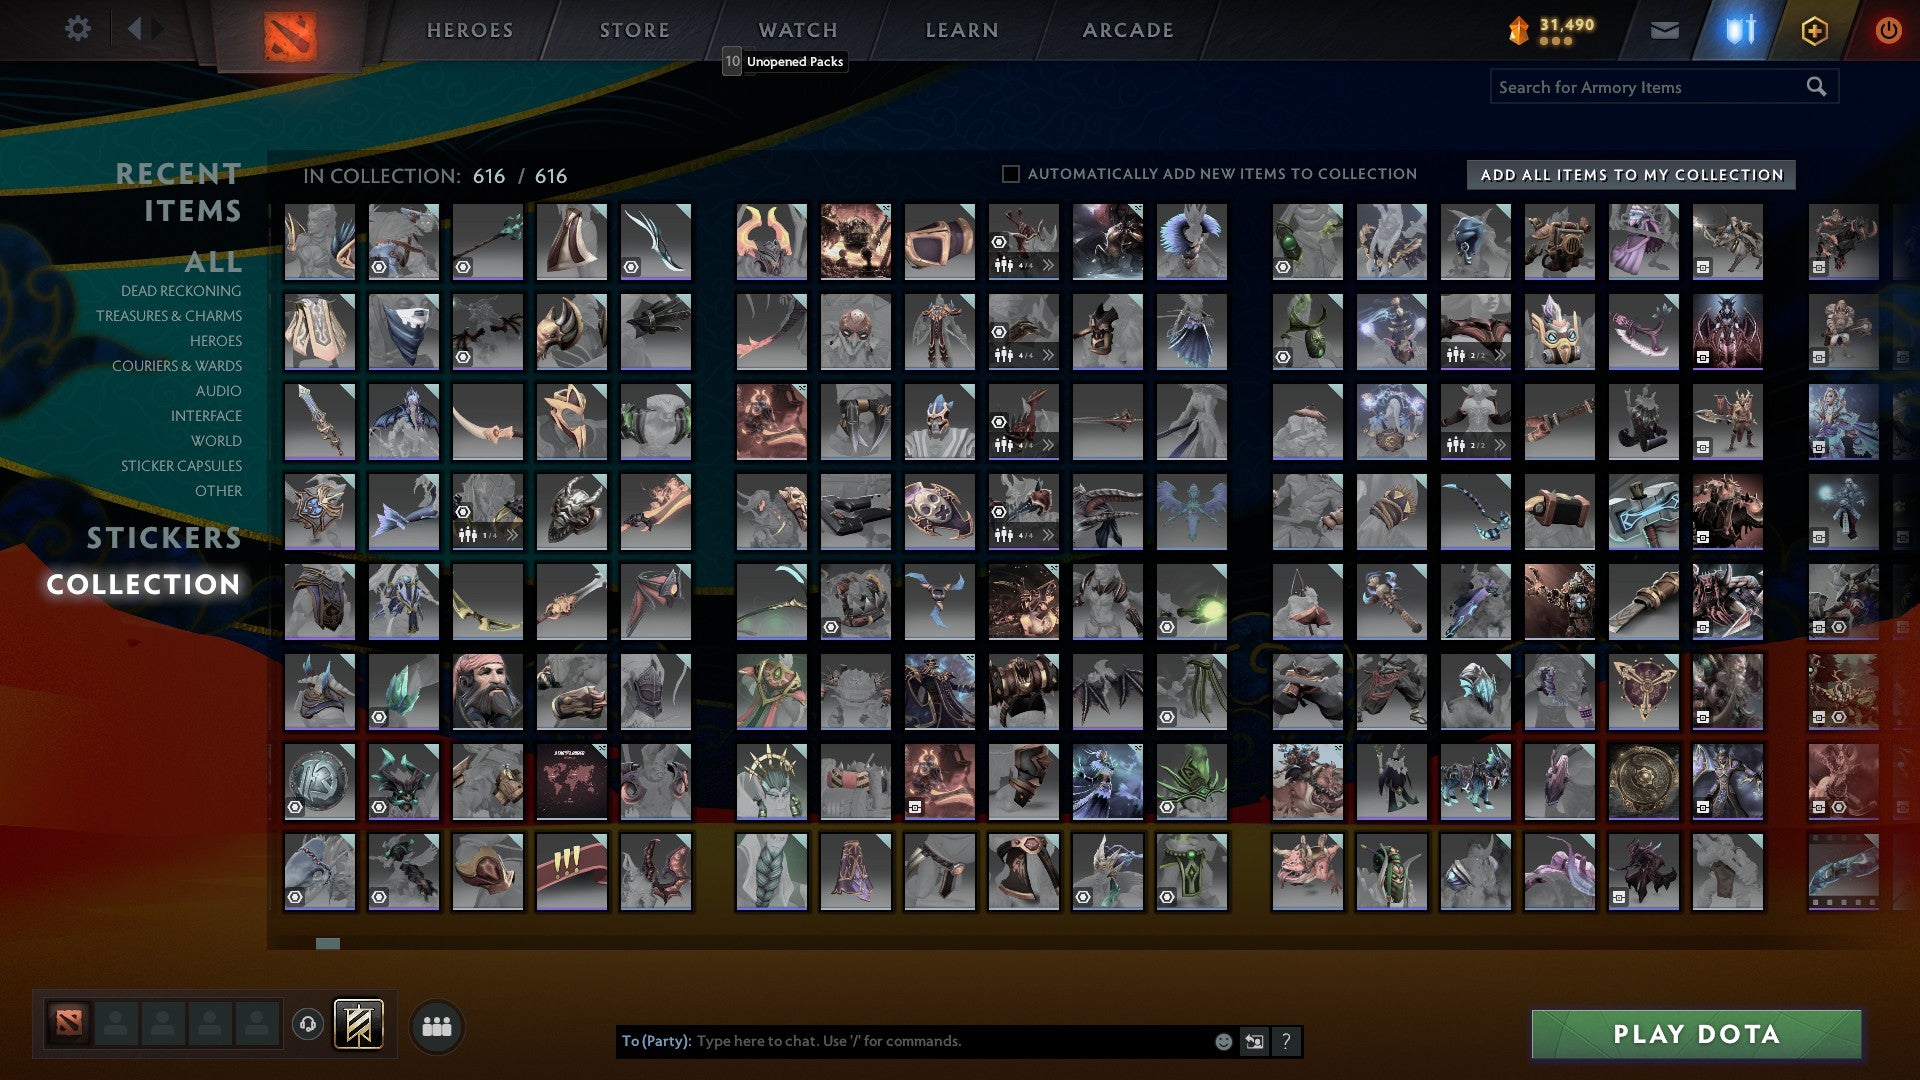Open the mail envelope icon
This screenshot has height=1080, width=1920.
pos(1664,29)
